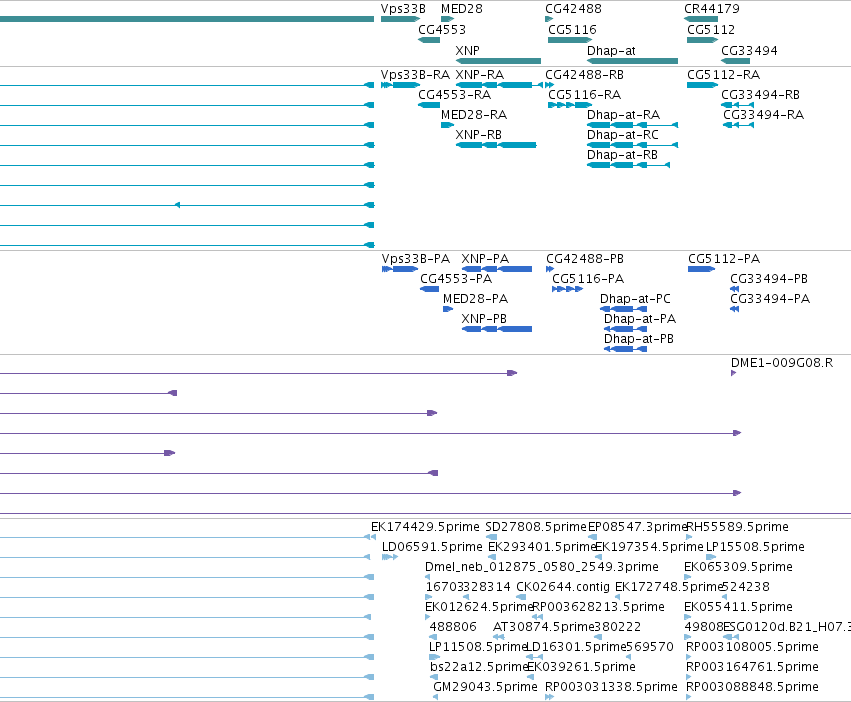Select EST SD27808.5prime

pyautogui.click(x=536, y=527)
